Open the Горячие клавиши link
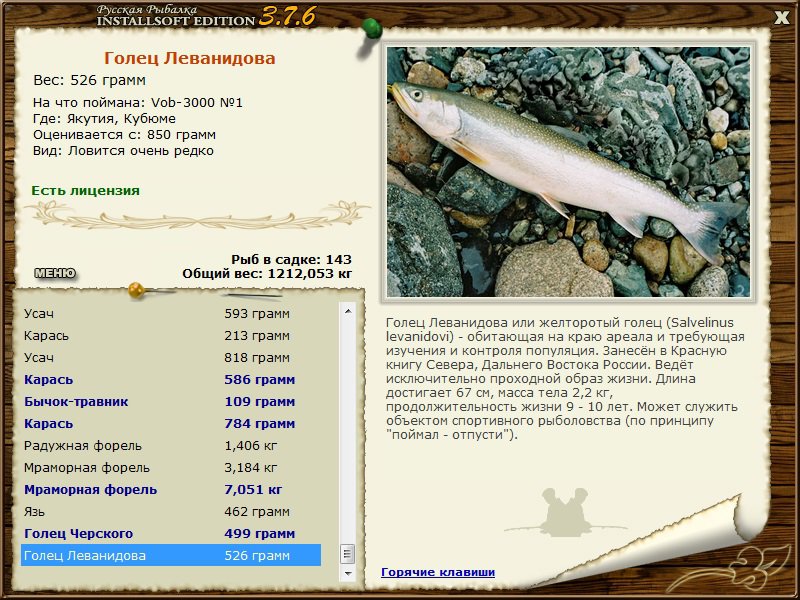Image resolution: width=800 pixels, height=600 pixels. (438, 572)
